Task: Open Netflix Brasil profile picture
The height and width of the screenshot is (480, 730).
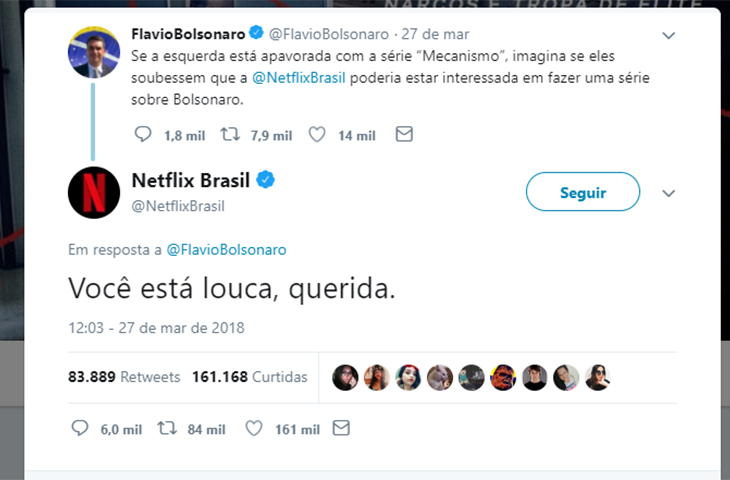Action: pos(94,191)
